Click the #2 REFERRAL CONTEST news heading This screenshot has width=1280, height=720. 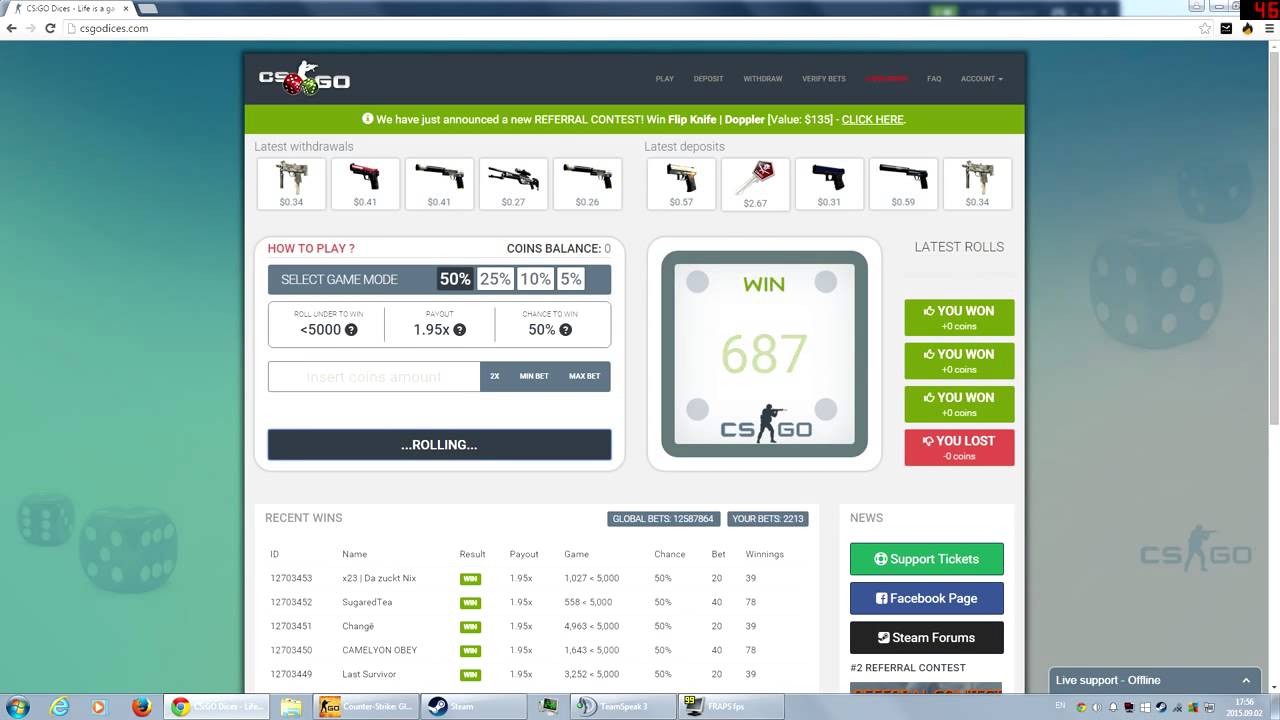[x=908, y=667]
